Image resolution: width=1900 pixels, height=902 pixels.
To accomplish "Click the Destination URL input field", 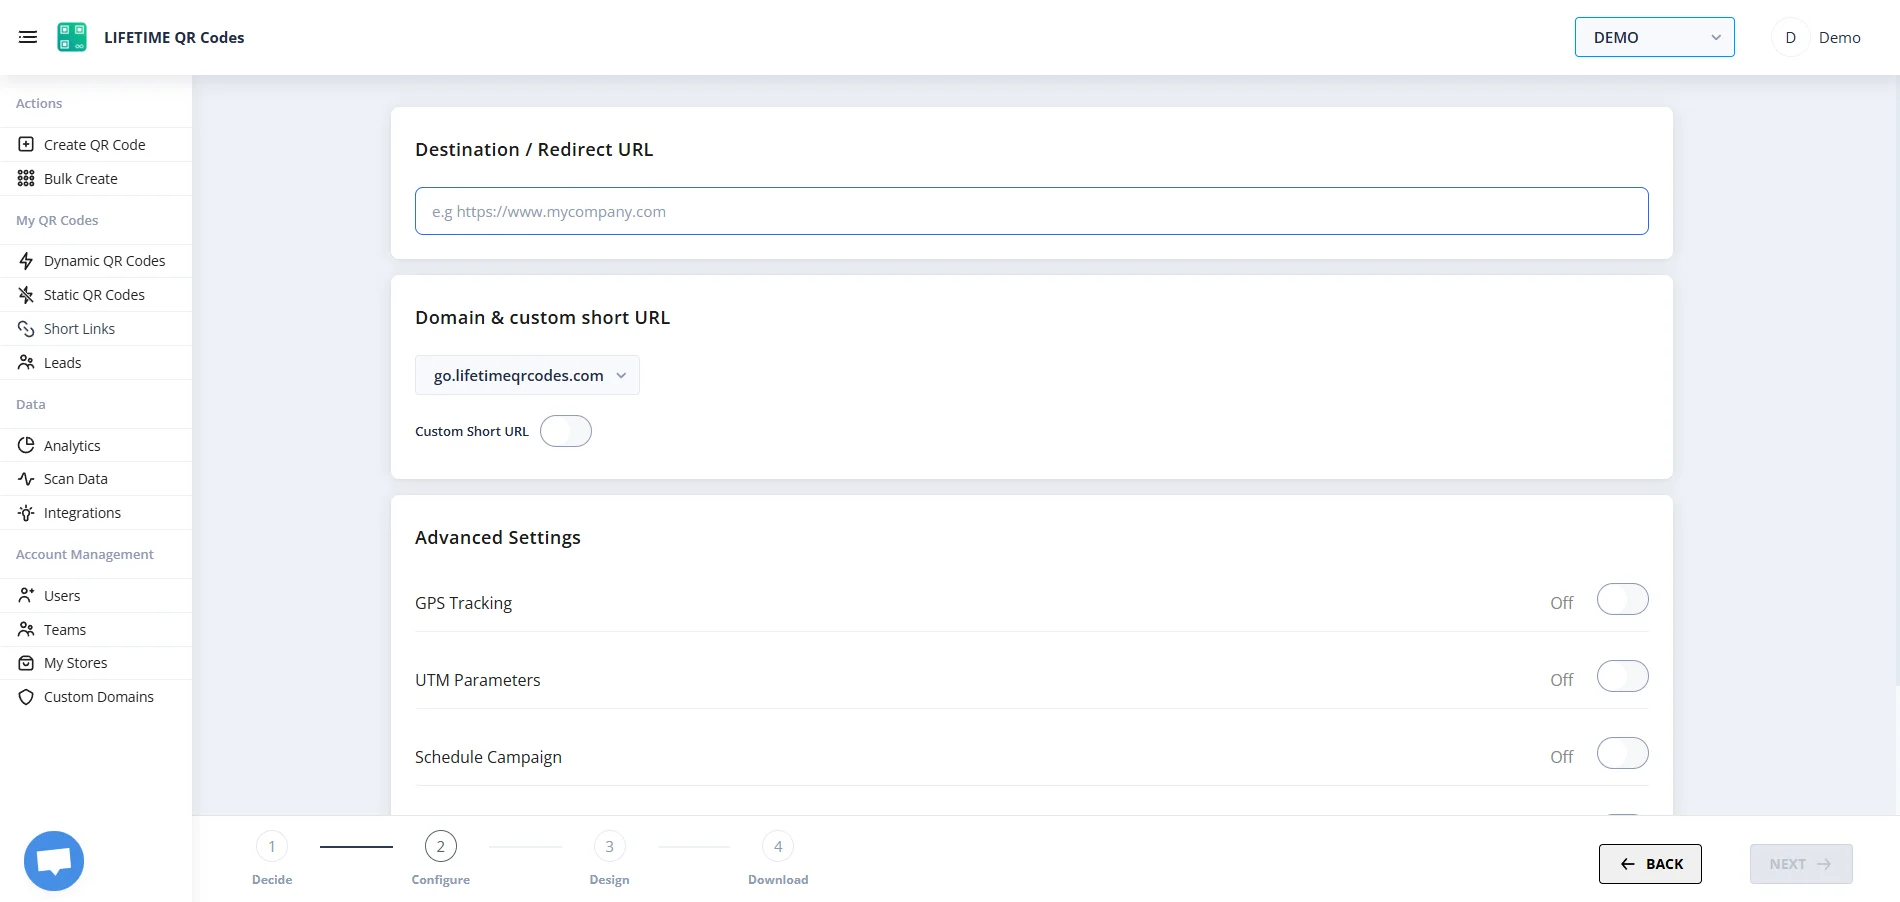I will point(1031,211).
